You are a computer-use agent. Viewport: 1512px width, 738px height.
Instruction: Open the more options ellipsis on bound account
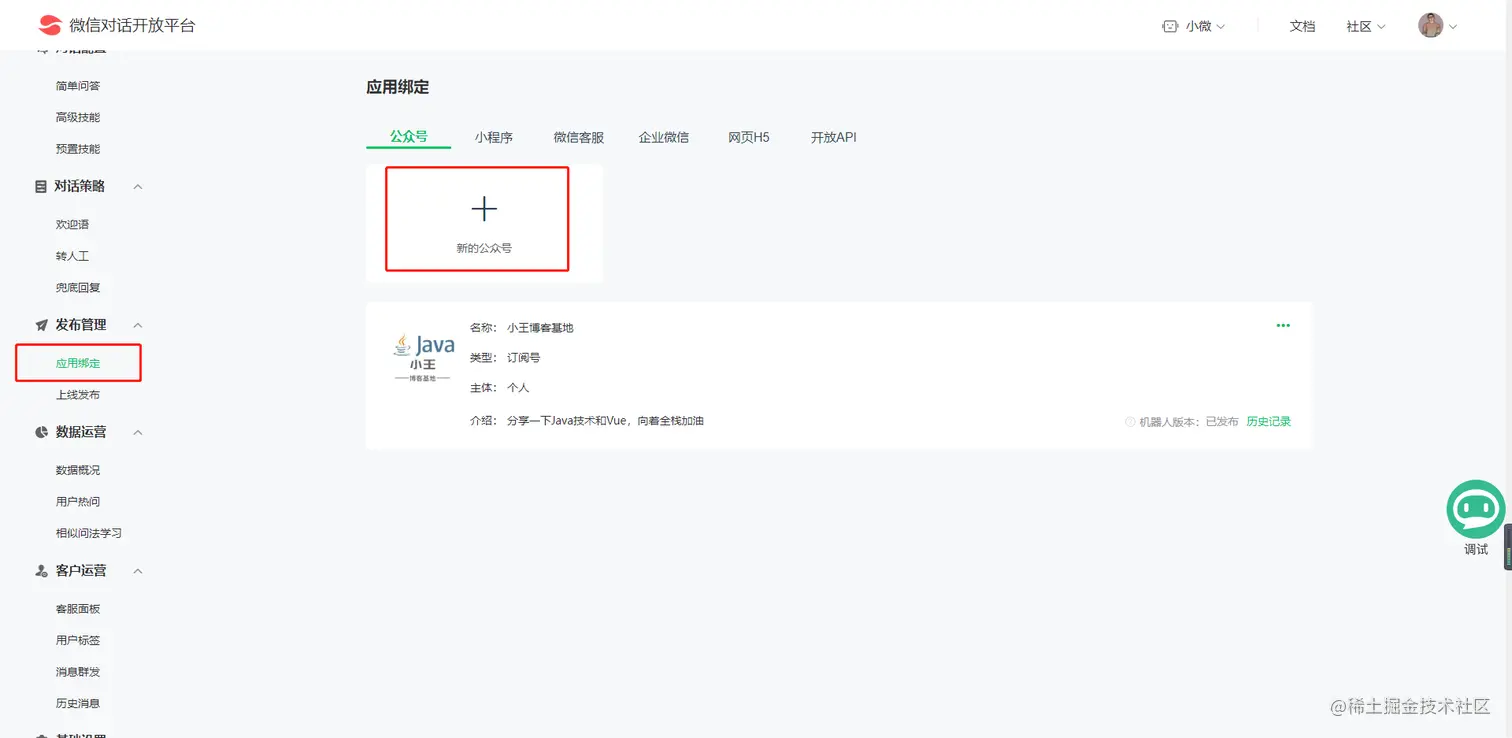pyautogui.click(x=1283, y=325)
